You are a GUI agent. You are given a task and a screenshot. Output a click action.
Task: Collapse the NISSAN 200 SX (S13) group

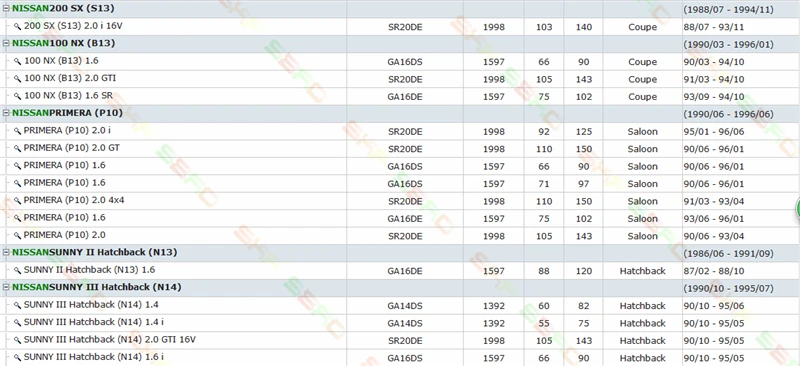click(7, 9)
